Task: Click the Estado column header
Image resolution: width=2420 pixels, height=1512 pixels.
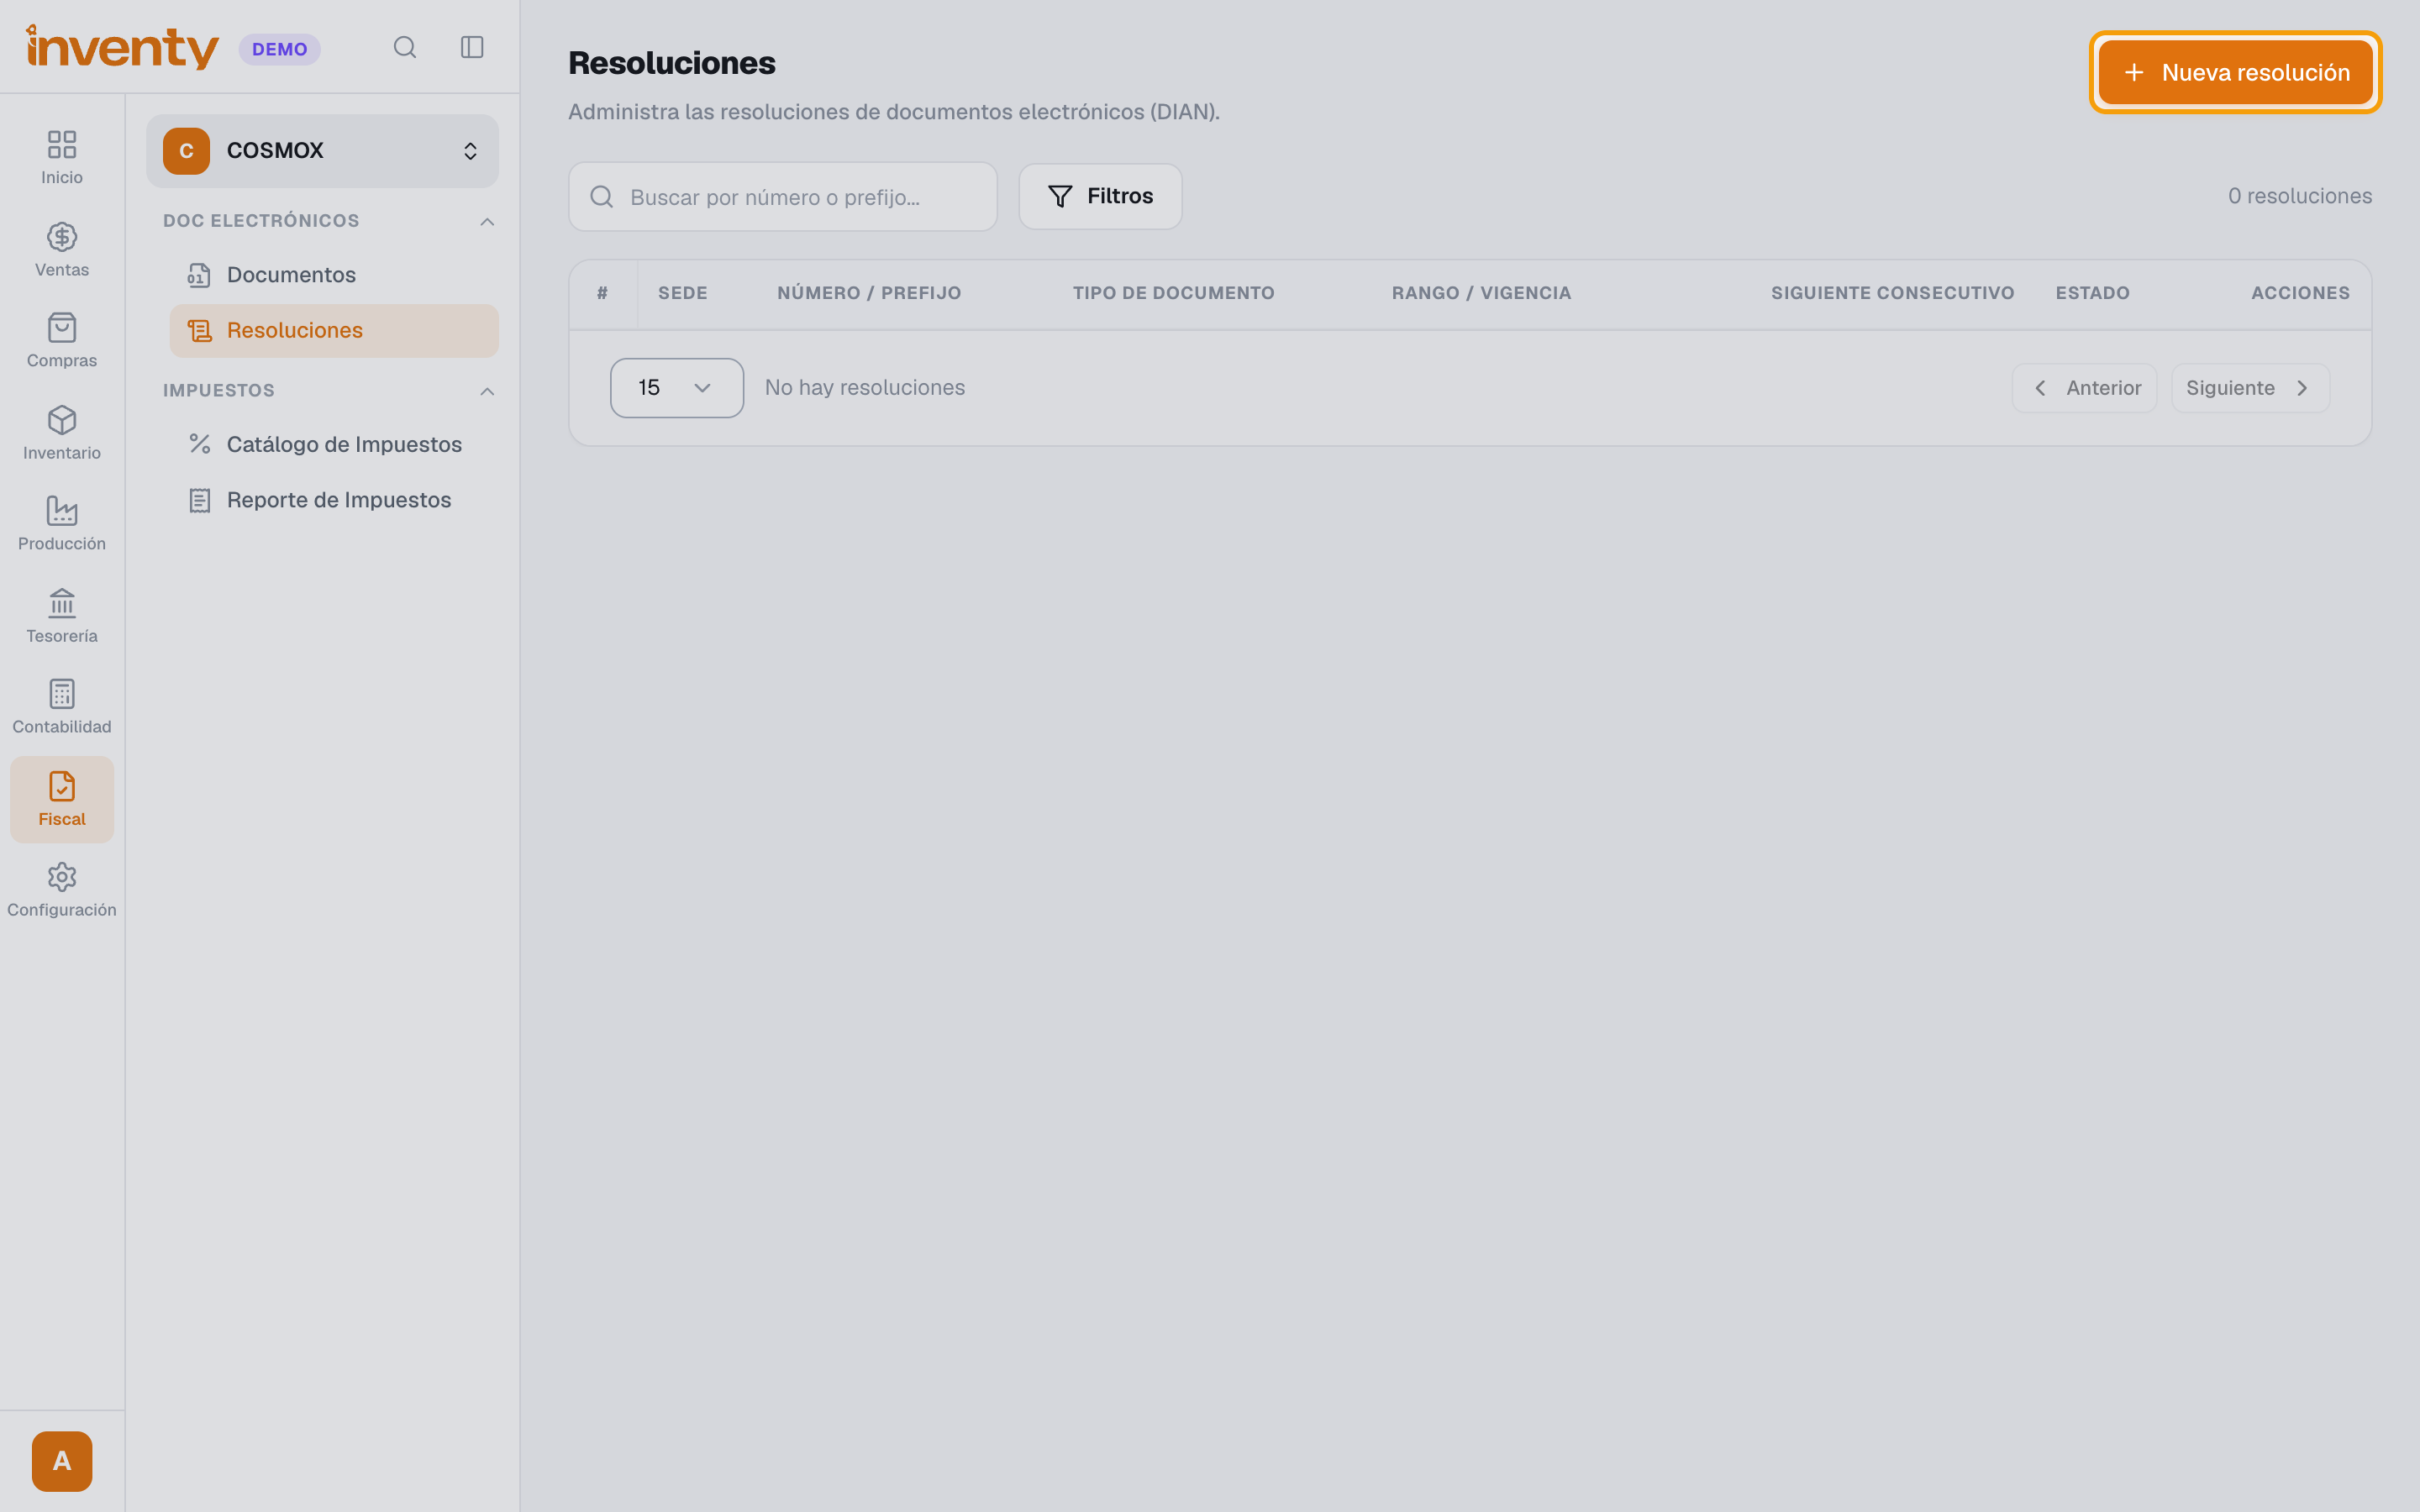Action: point(2092,293)
